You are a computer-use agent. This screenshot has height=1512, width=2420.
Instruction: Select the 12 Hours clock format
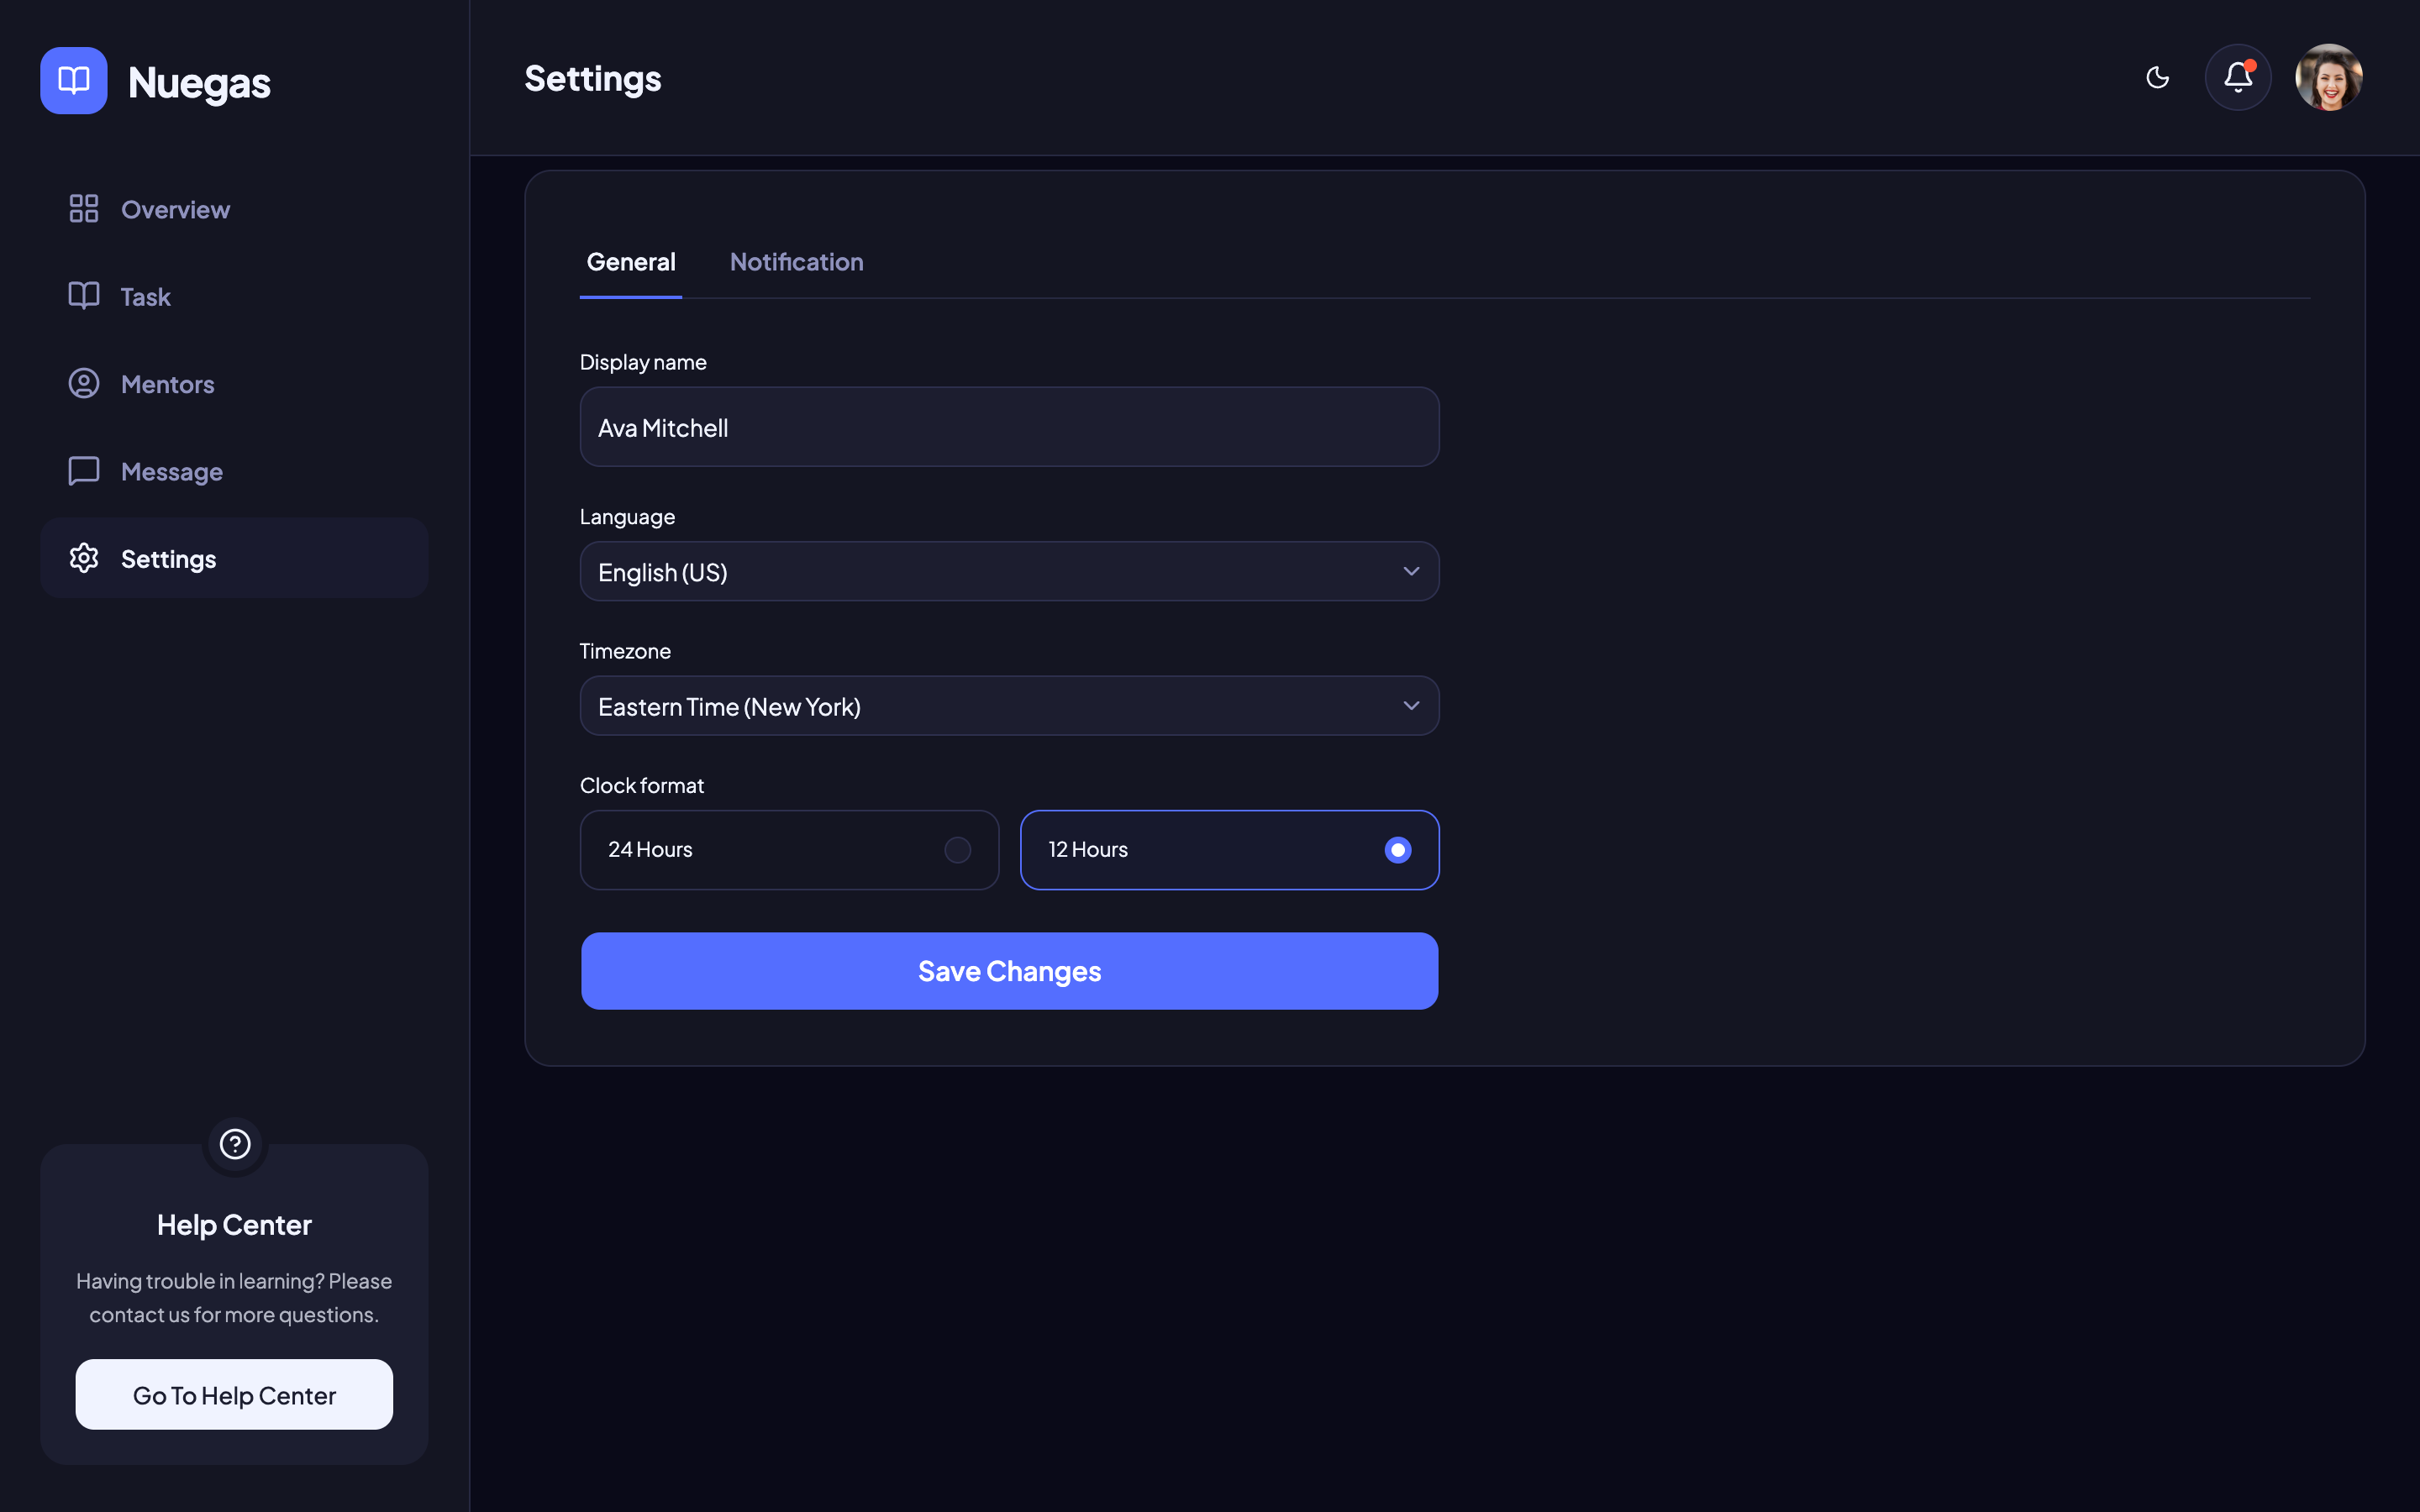1229,849
